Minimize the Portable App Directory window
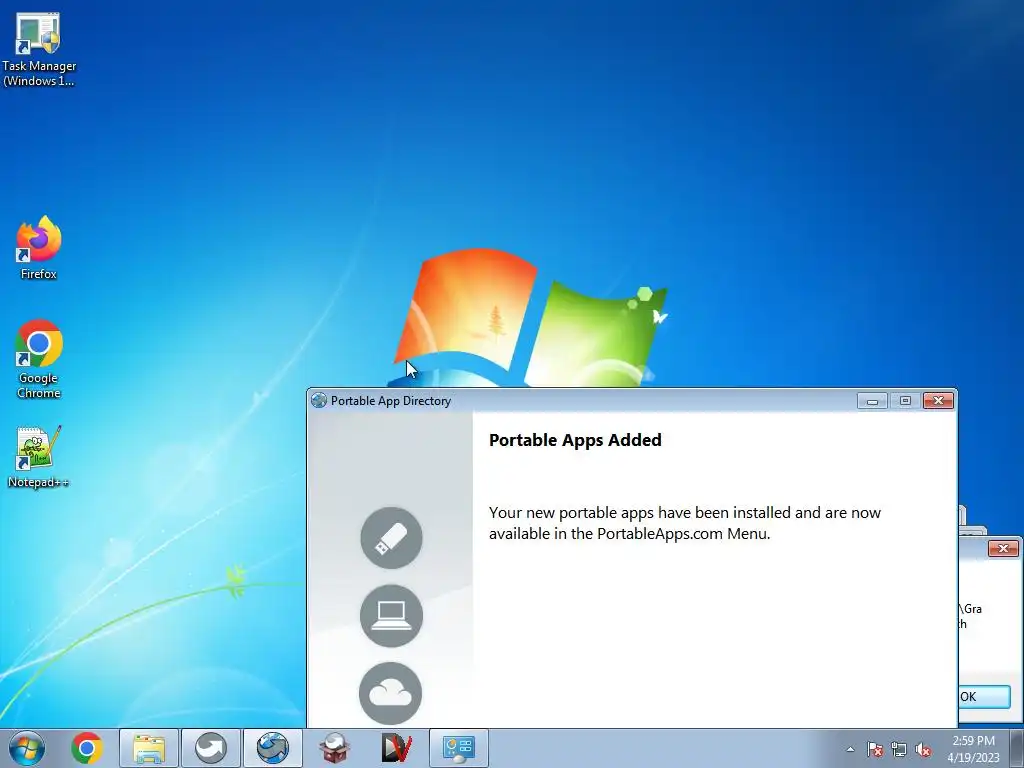Image resolution: width=1024 pixels, height=768 pixels. [x=872, y=401]
